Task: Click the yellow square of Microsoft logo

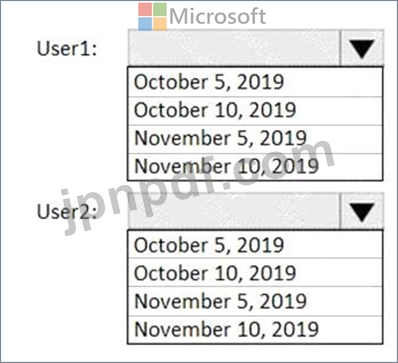Action: [160, 24]
